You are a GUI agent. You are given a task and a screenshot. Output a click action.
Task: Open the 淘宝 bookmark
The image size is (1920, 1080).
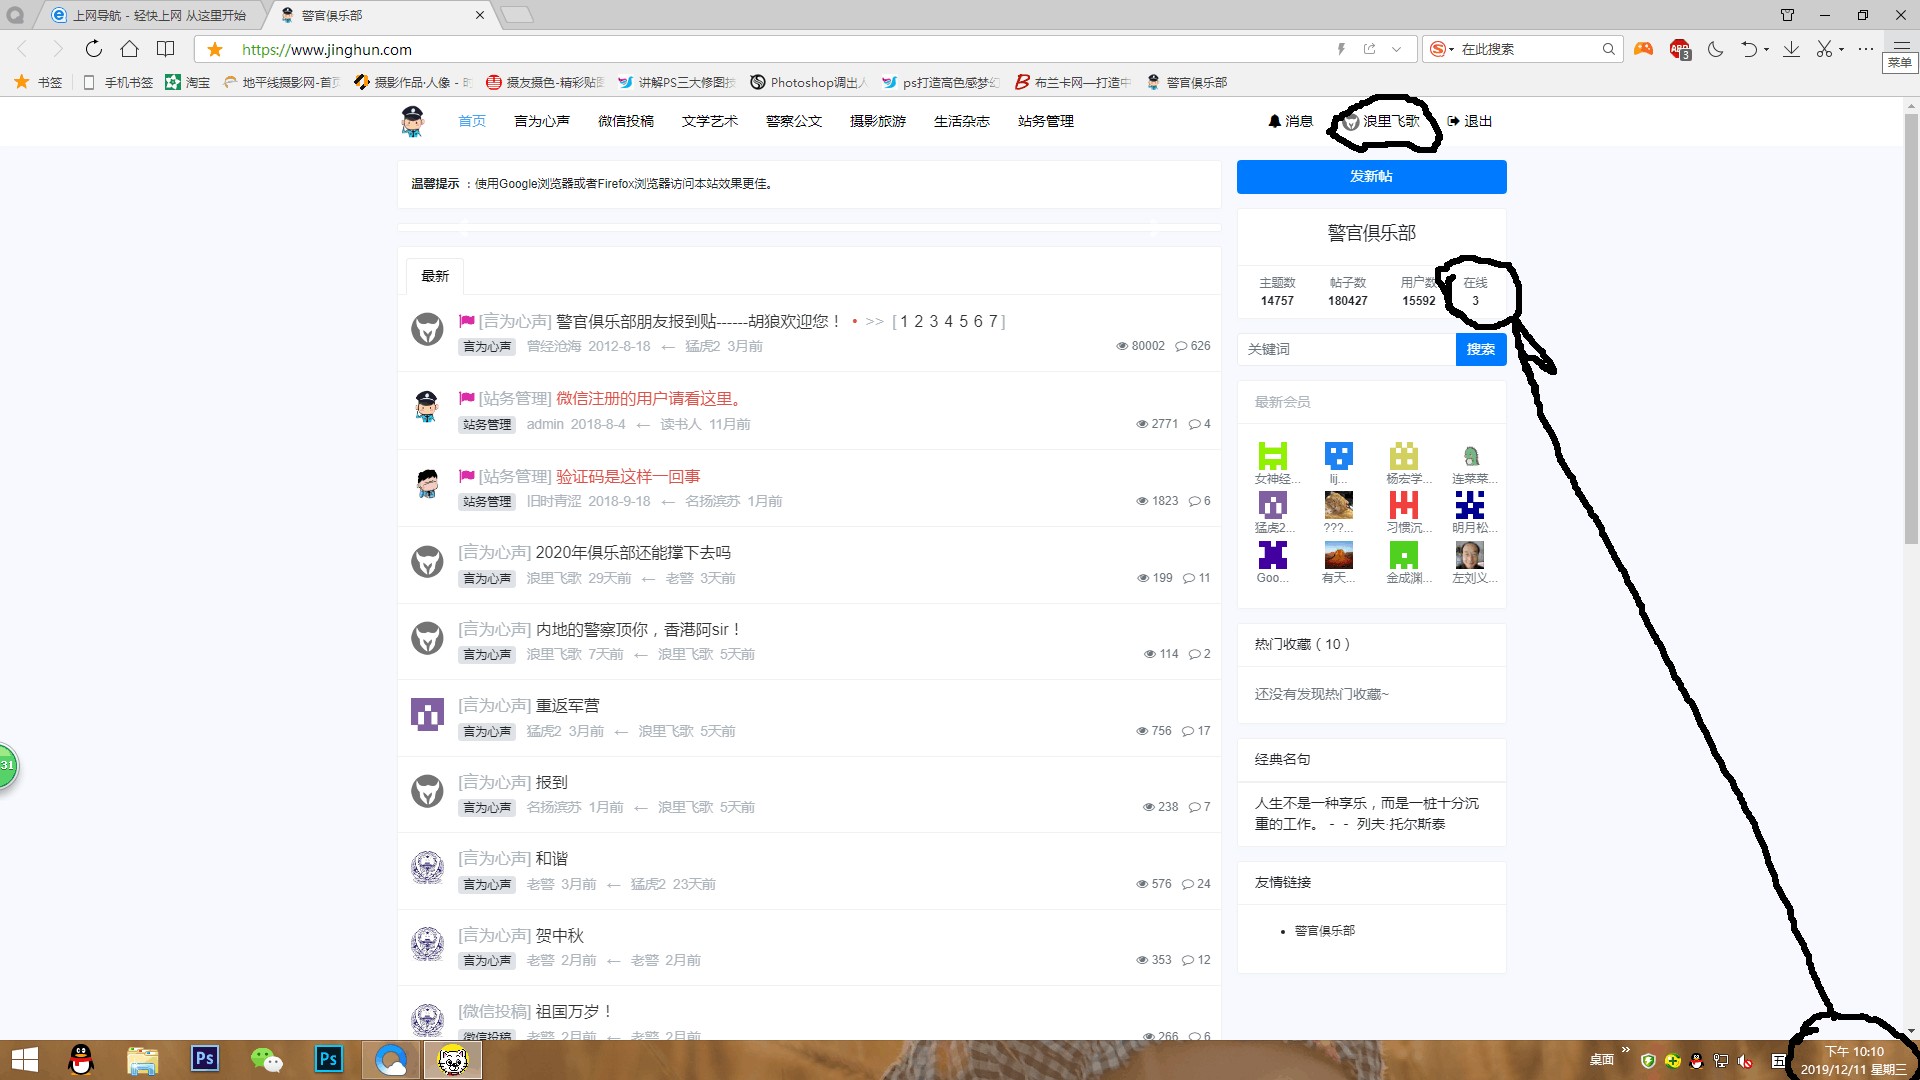[188, 82]
